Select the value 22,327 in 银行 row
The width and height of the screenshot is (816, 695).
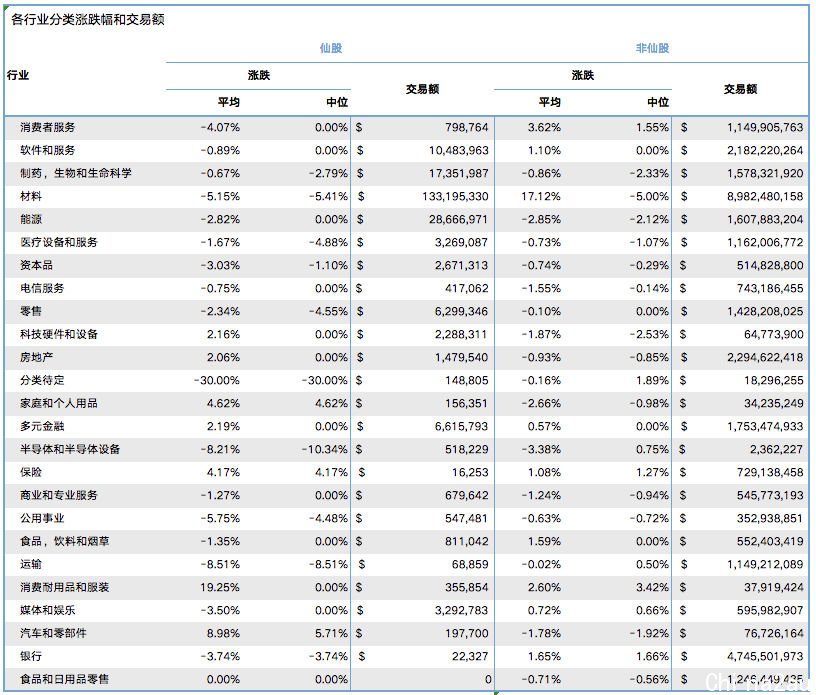(470, 656)
